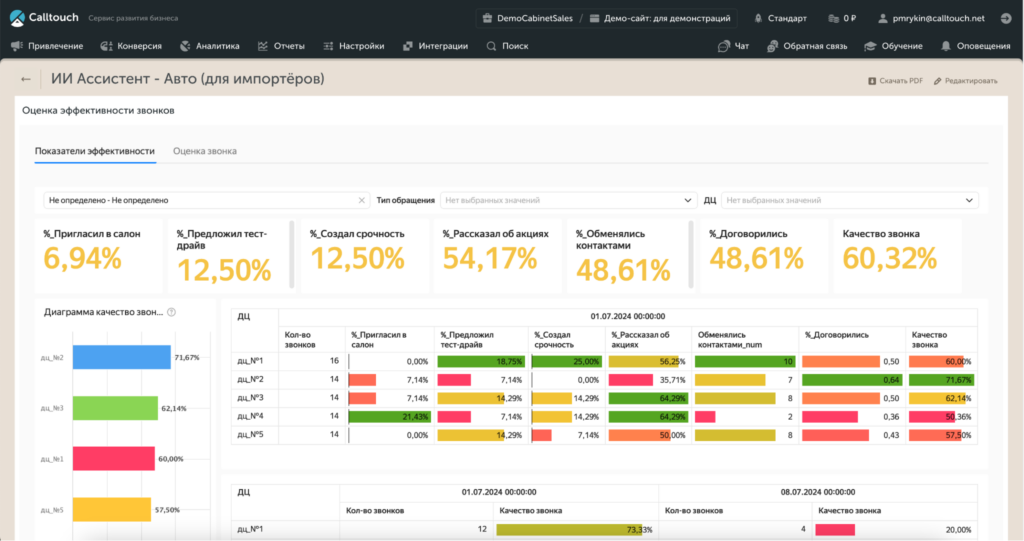The width and height of the screenshot is (1024, 541).
Task: Open the Чат chat icon
Action: [x=723, y=46]
